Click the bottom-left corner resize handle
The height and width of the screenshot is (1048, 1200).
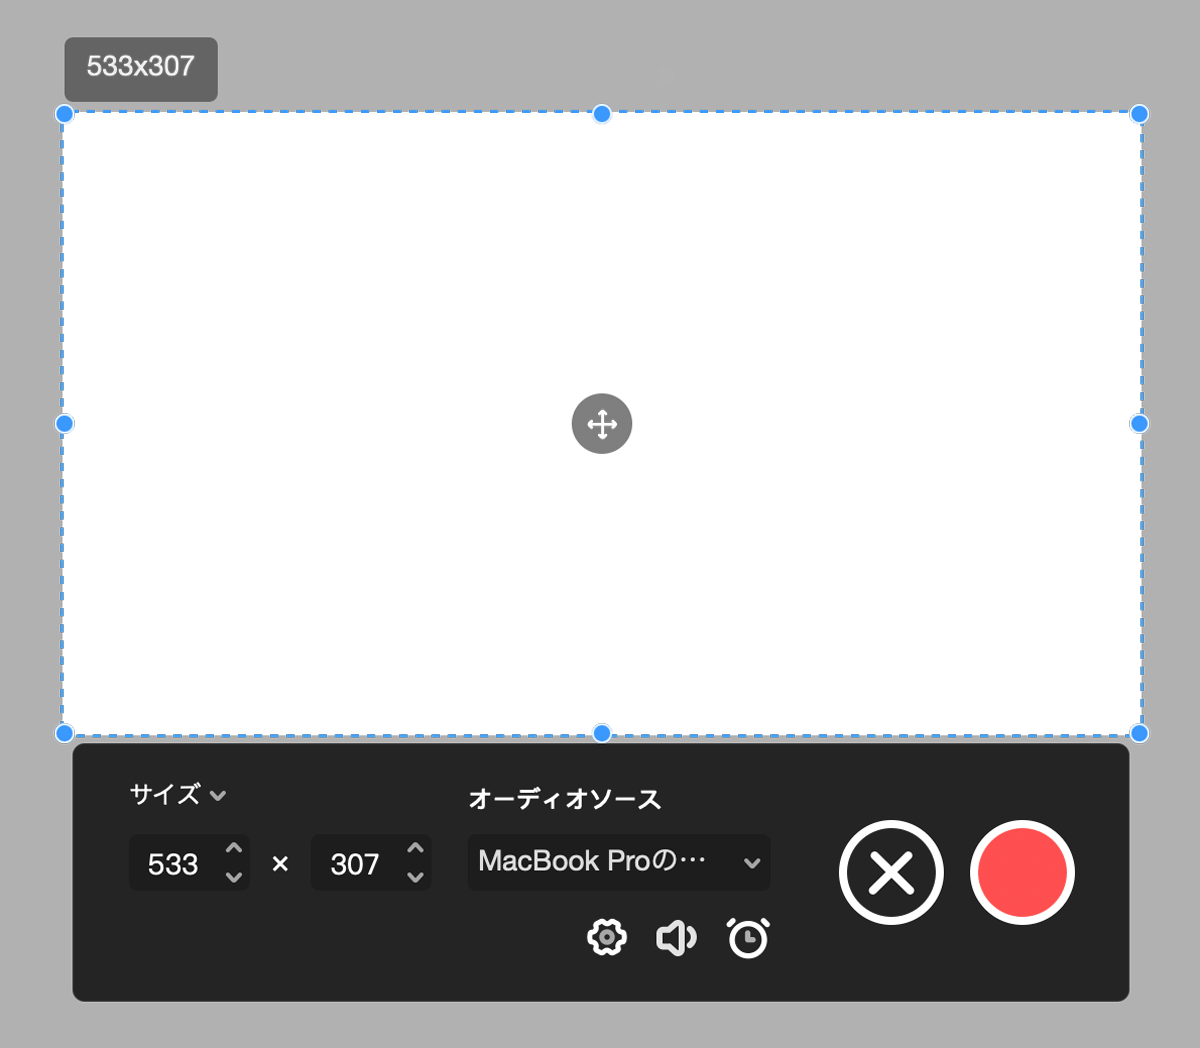(64, 733)
